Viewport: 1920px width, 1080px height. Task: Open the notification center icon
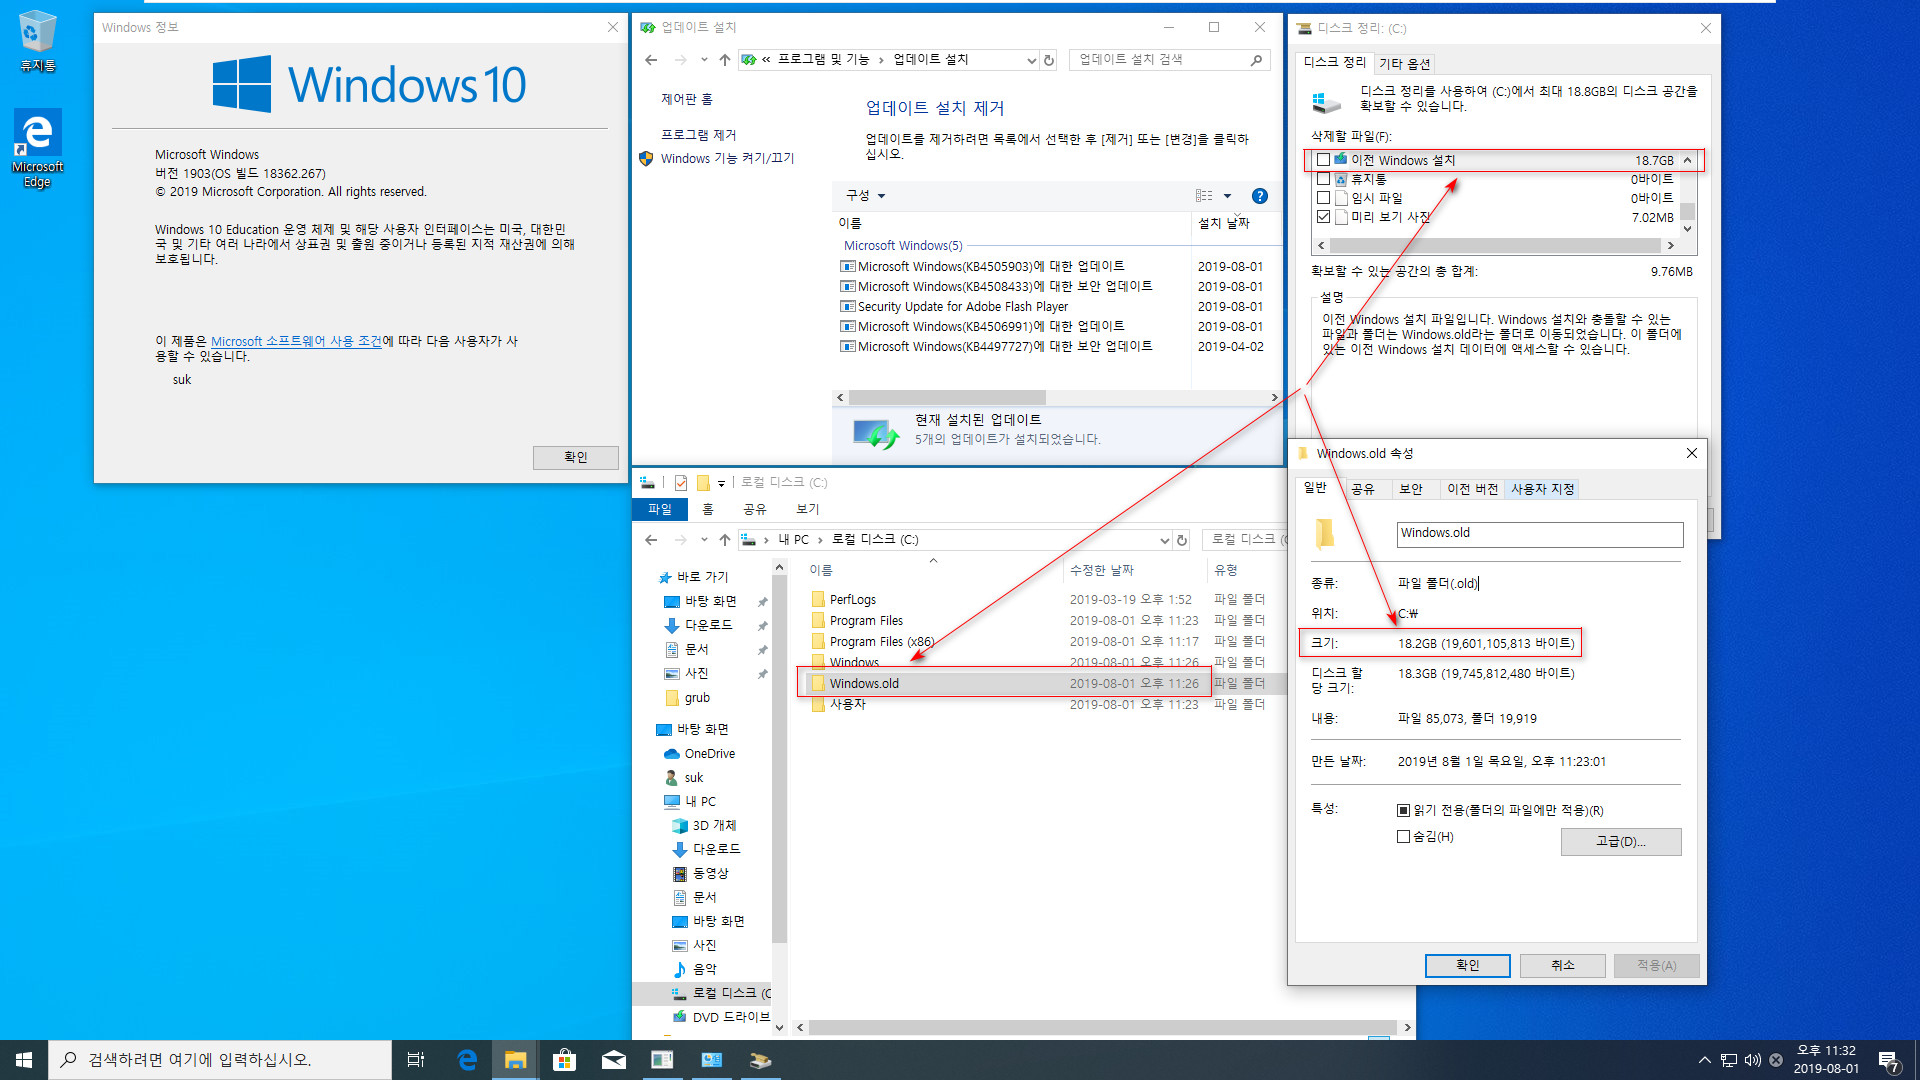click(1888, 1060)
